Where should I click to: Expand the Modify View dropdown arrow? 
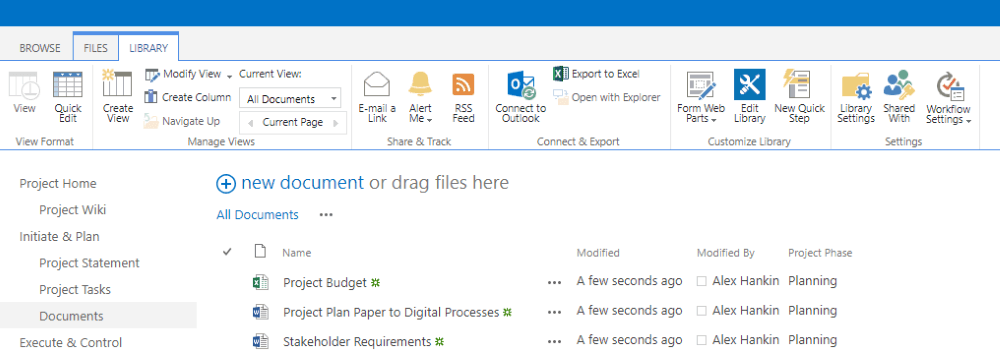click(229, 76)
